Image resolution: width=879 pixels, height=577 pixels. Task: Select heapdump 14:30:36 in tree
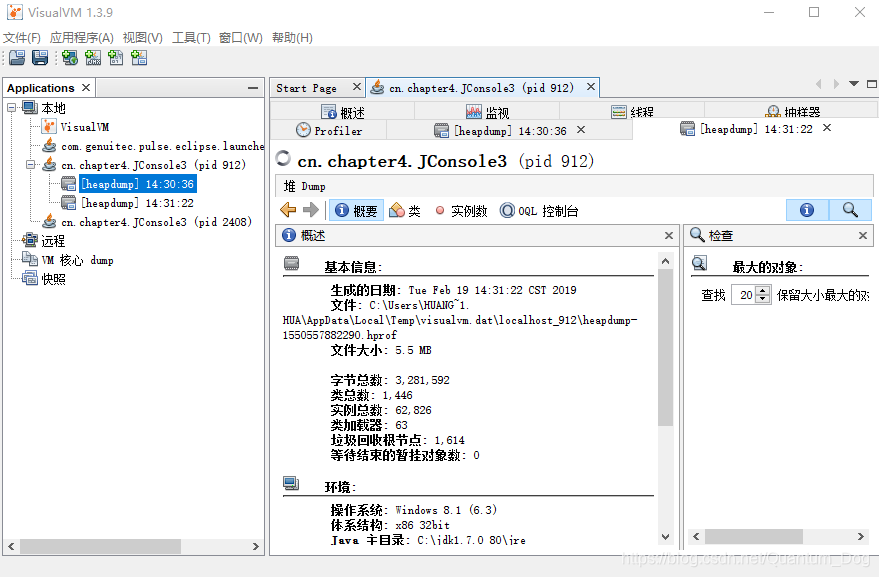click(138, 184)
